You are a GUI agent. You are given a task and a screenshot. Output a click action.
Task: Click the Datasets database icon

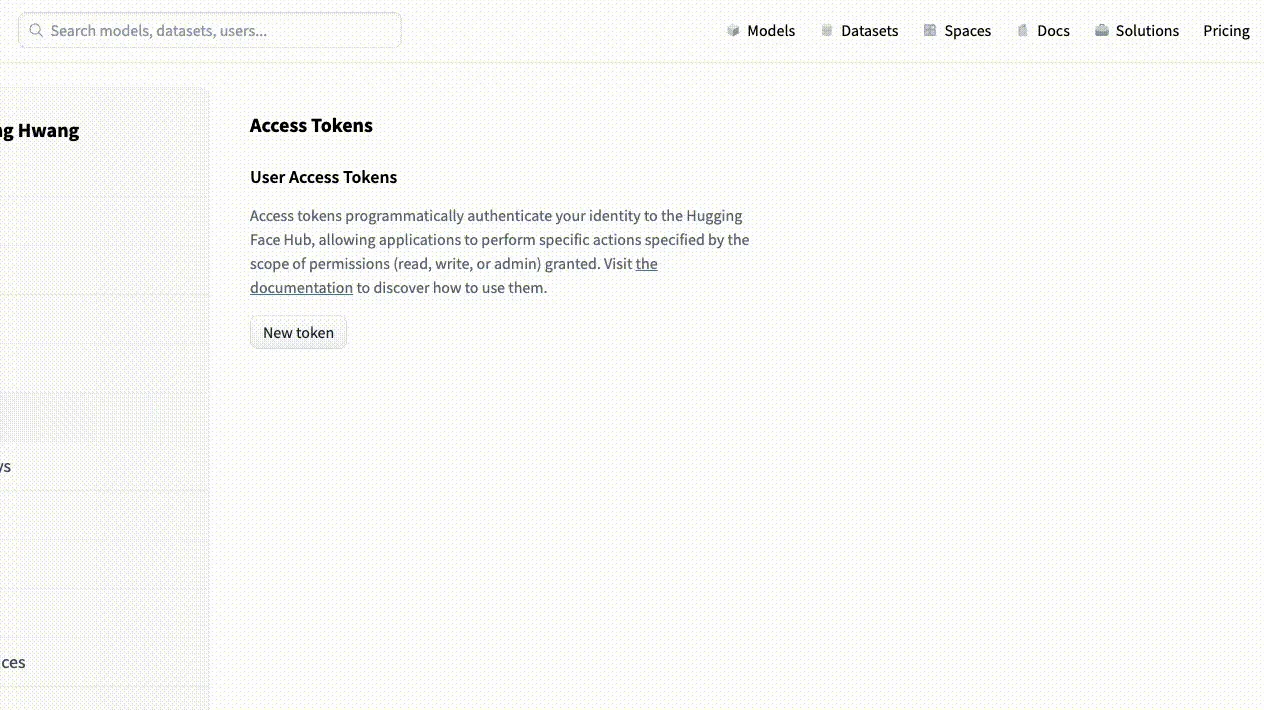[x=827, y=31]
